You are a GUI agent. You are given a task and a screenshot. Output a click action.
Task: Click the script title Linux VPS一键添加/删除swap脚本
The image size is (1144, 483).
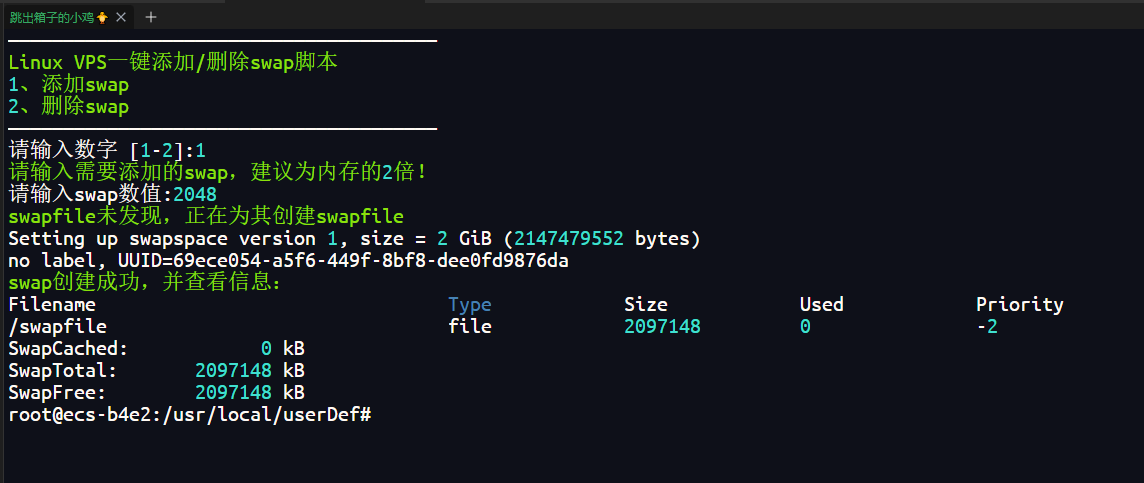173,62
